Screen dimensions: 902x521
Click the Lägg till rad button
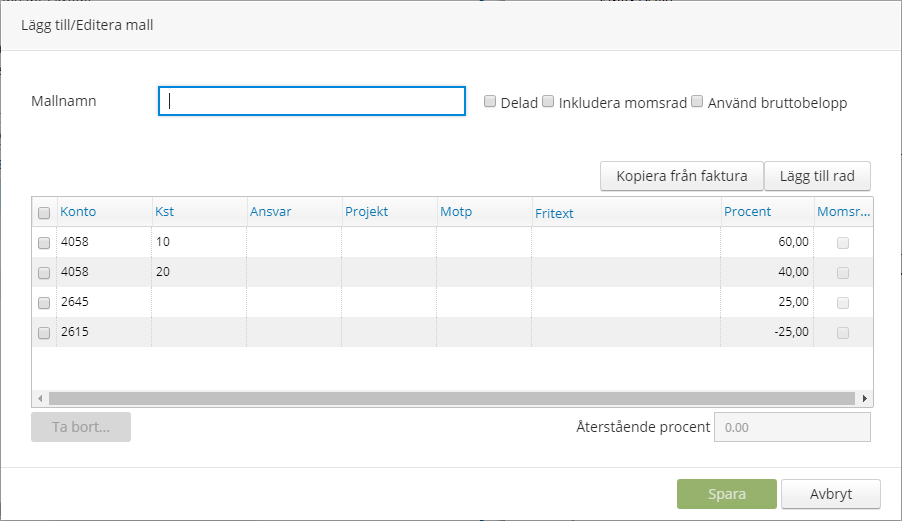[x=817, y=176]
